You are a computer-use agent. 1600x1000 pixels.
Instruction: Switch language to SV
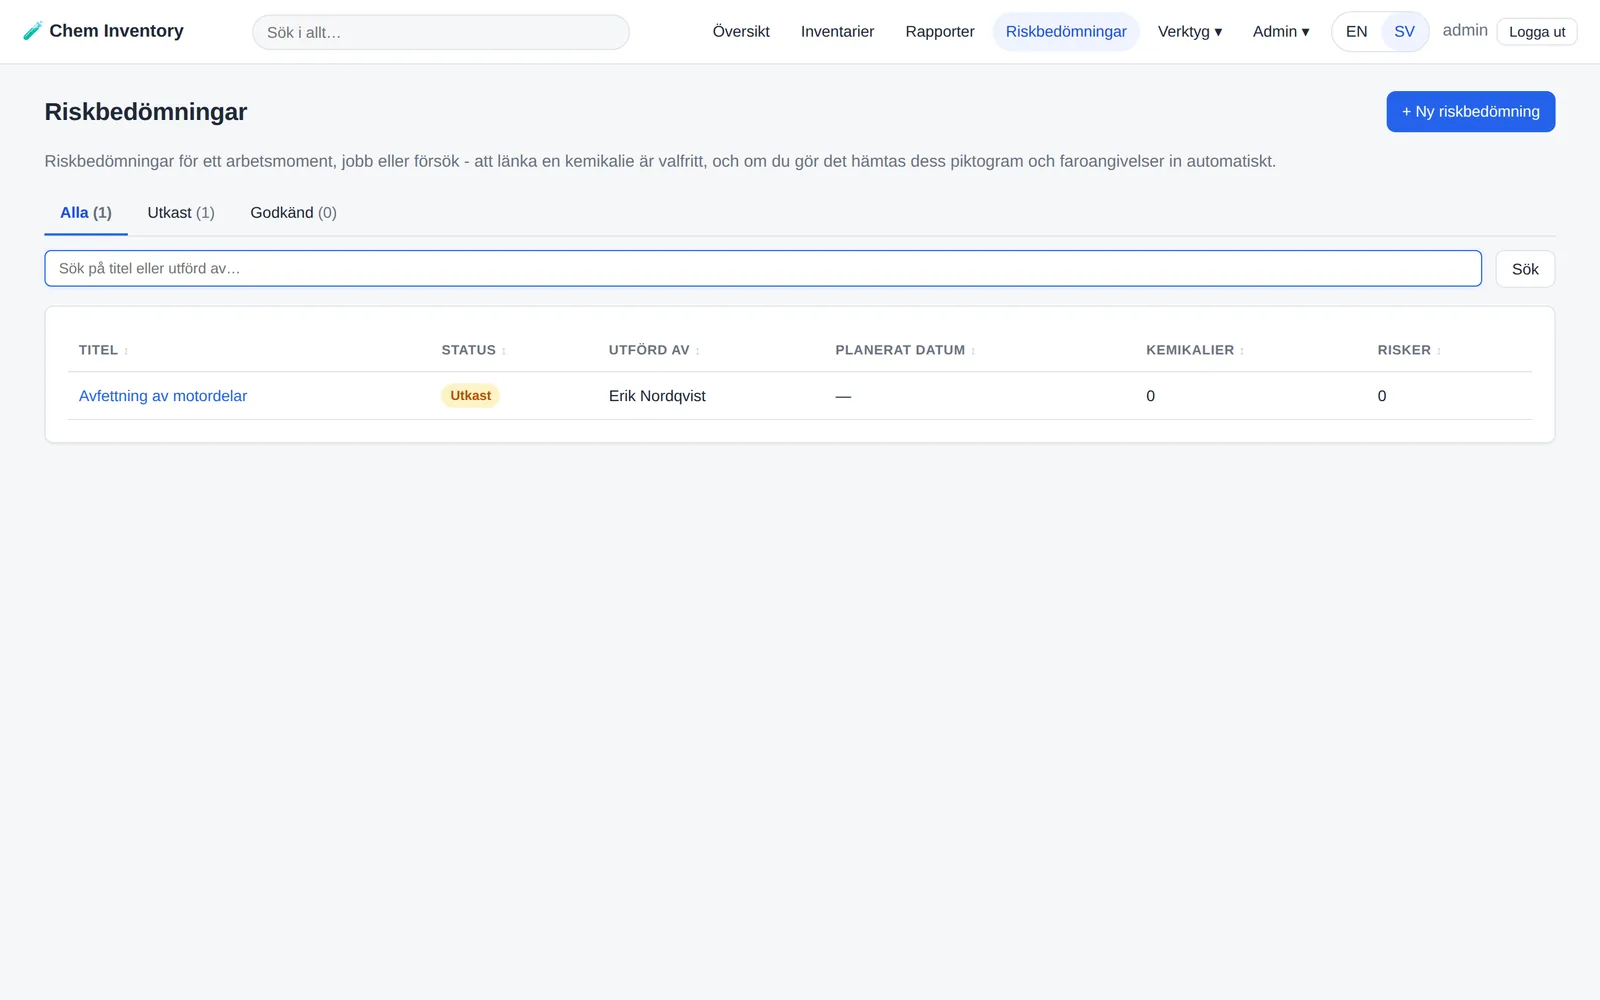click(1404, 32)
